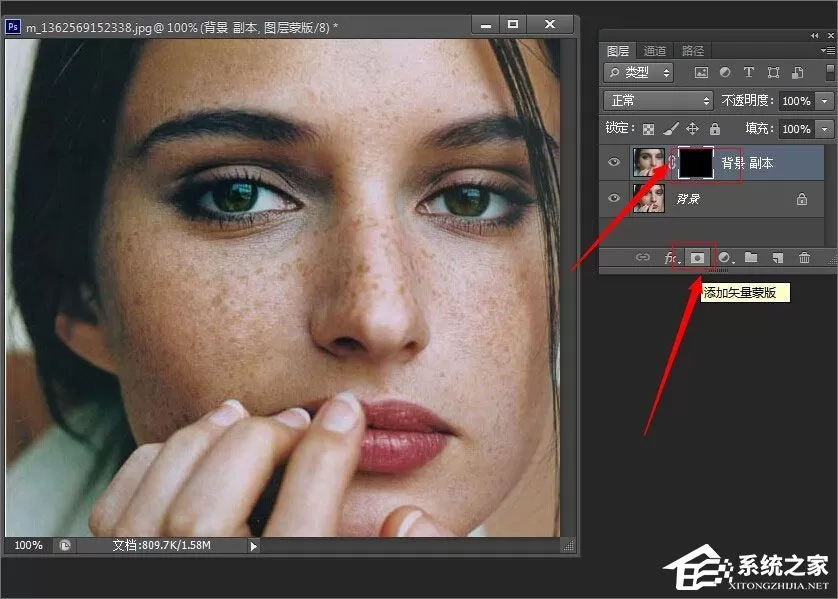Viewport: 838px width, 599px height.
Task: Collapse the panel with double-arrow icon
Action: (x=814, y=35)
